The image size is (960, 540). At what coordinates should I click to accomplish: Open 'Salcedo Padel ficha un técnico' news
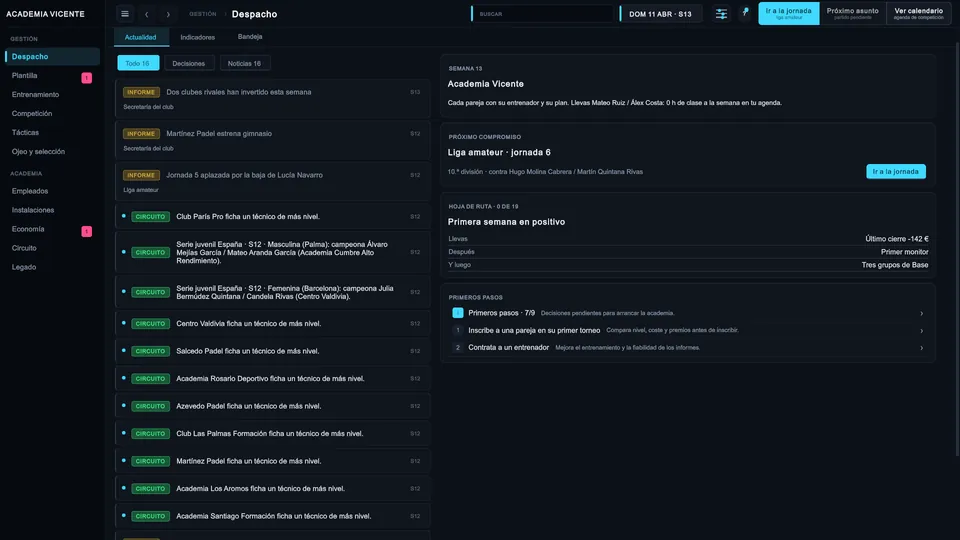pyautogui.click(x=272, y=351)
